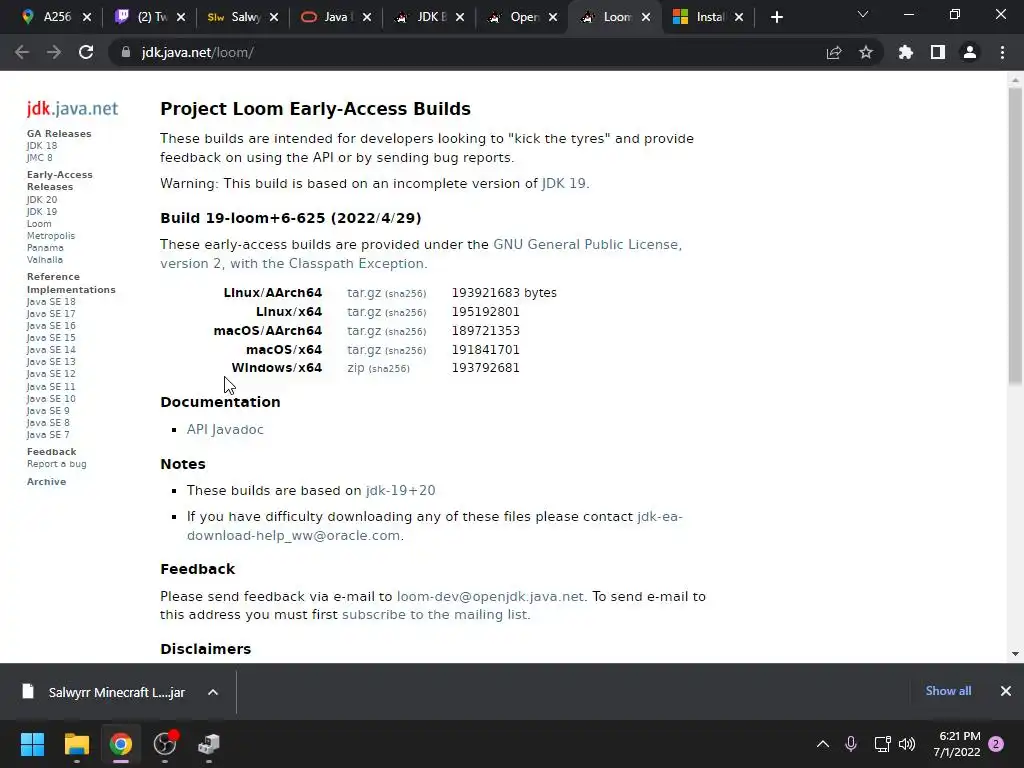Click Chrome icon in taskbar
Image resolution: width=1024 pixels, height=768 pixels.
point(121,744)
